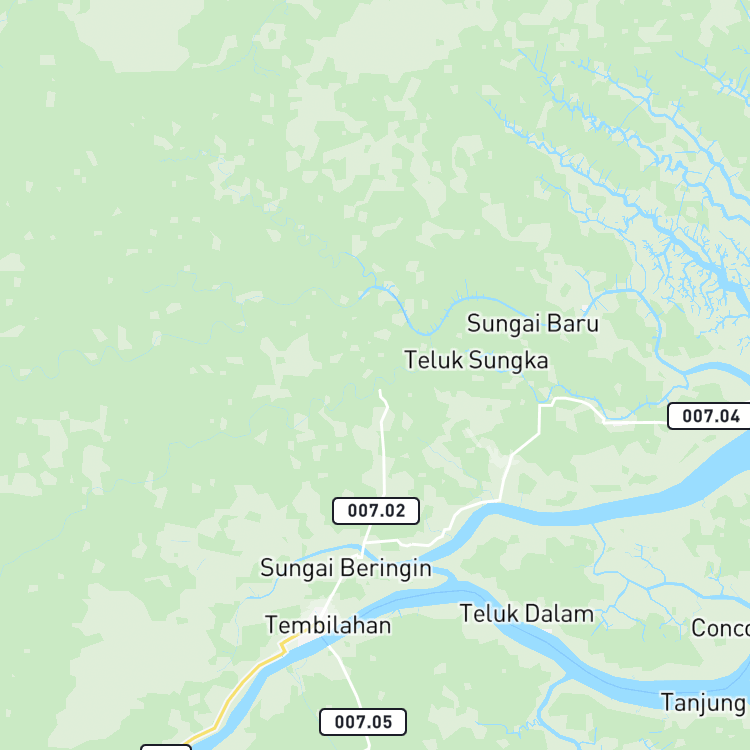
Task: Click the 007.04 road shield
Action: pyautogui.click(x=709, y=416)
